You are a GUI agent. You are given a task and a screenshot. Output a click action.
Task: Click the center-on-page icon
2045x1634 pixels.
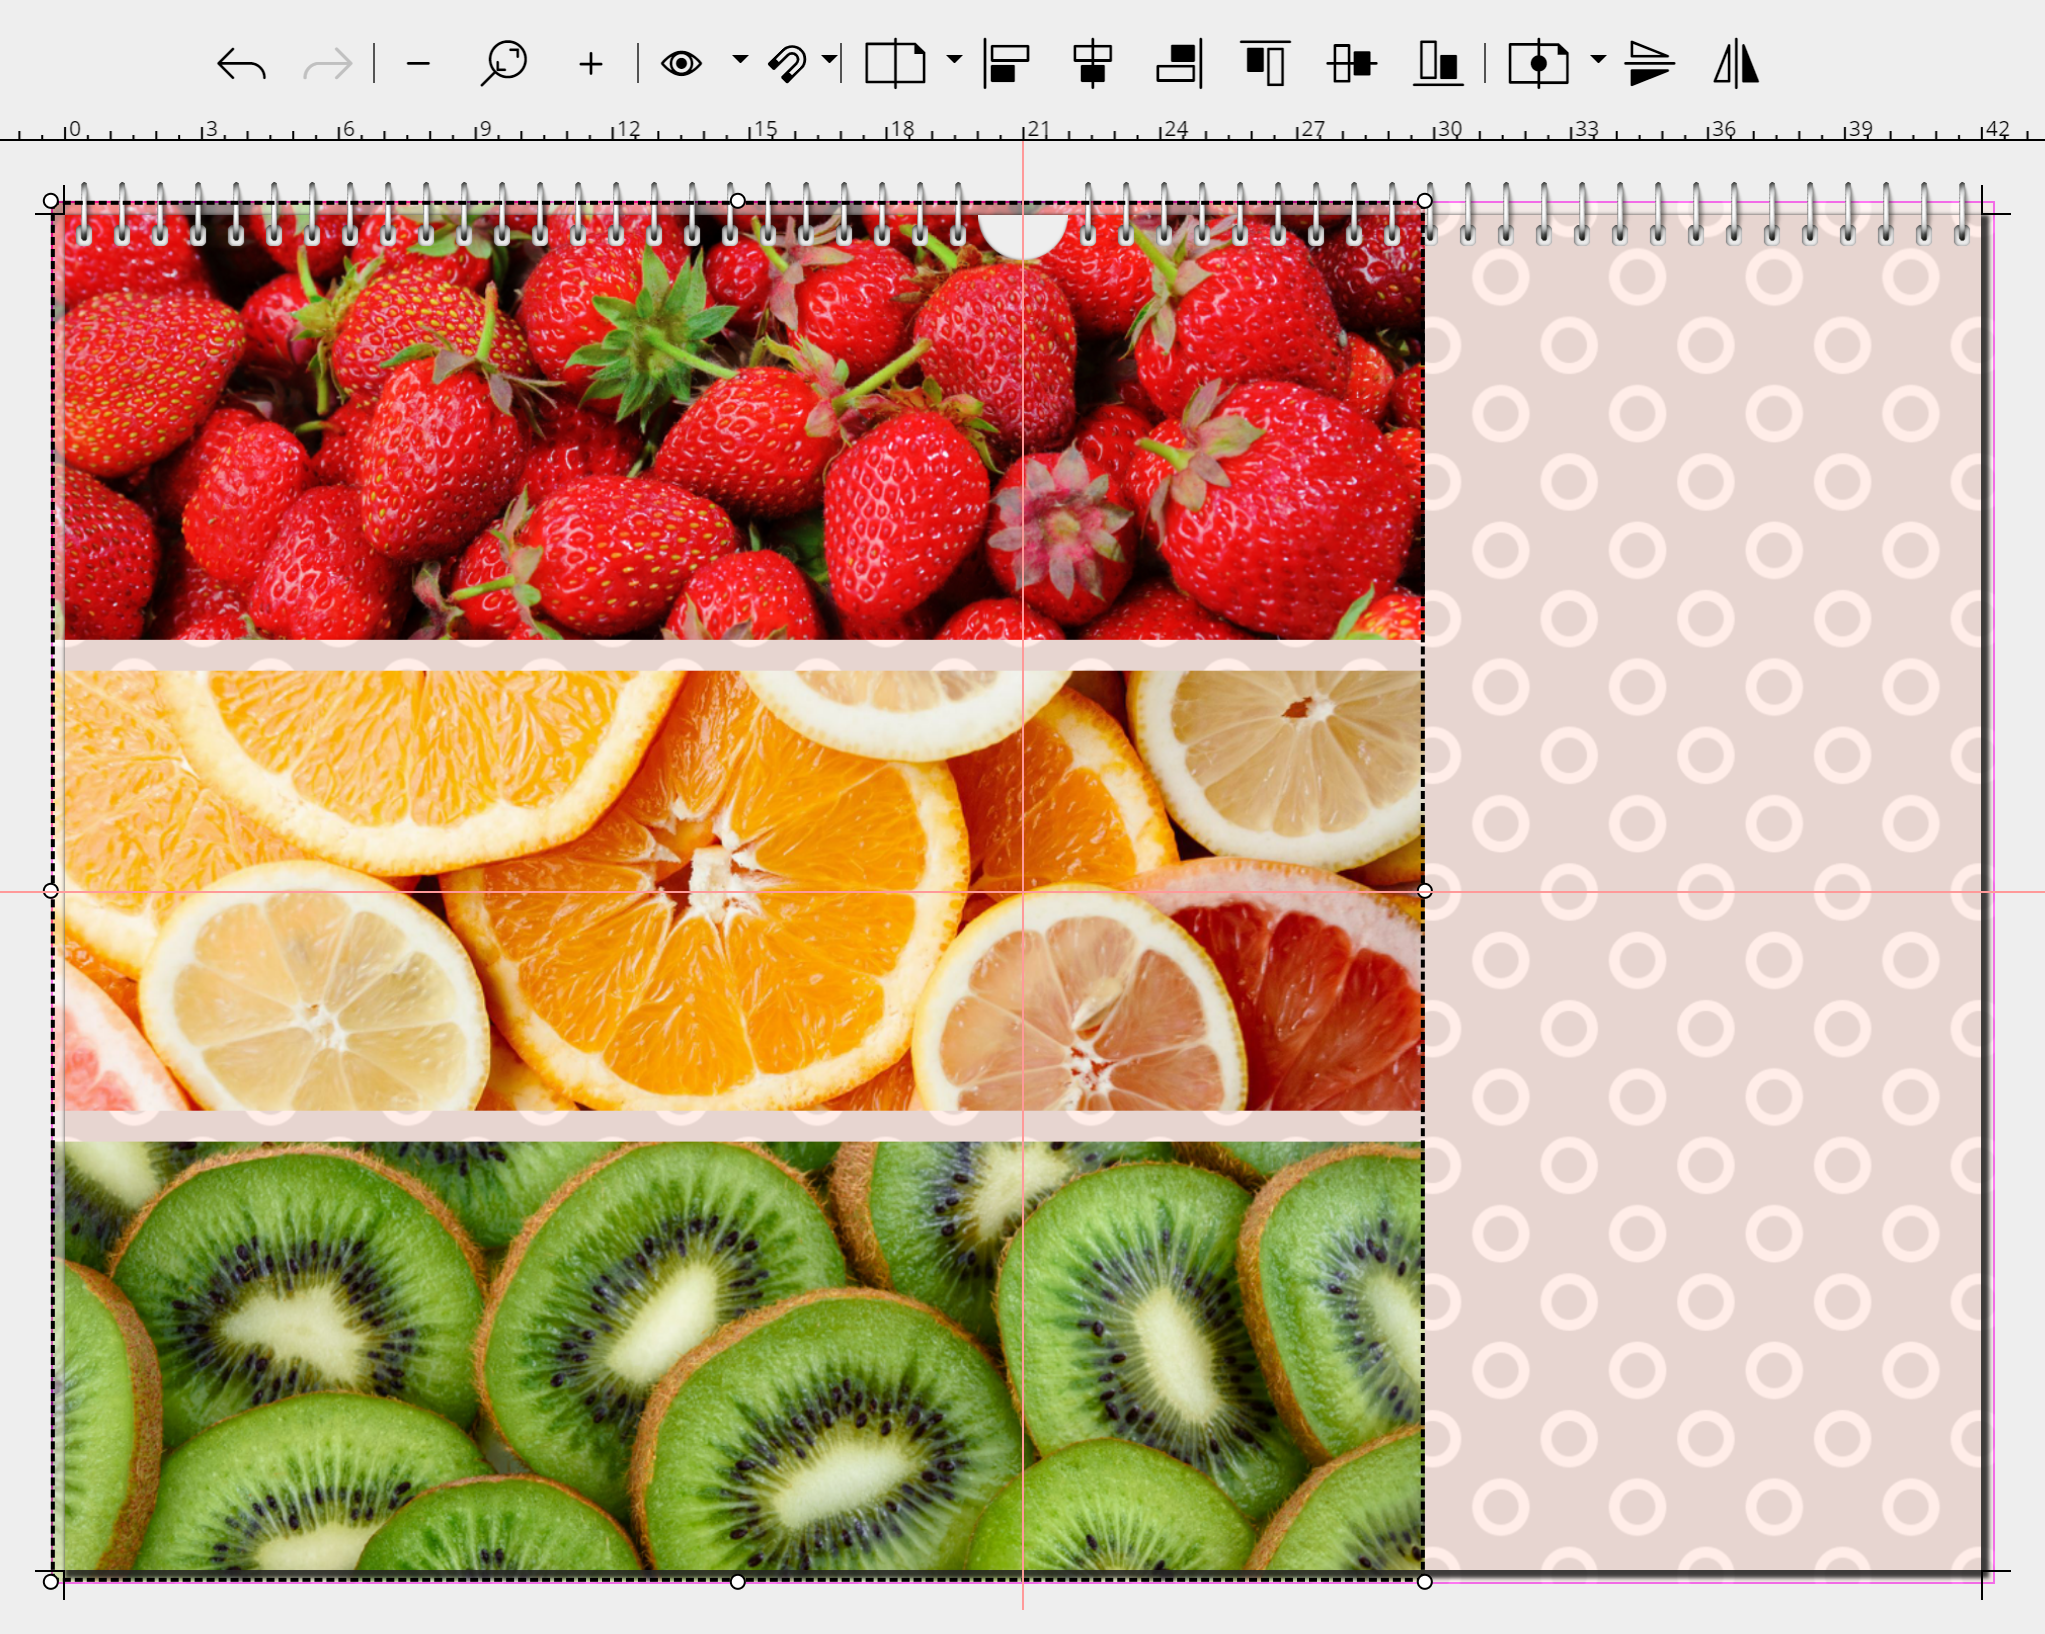coord(1538,64)
